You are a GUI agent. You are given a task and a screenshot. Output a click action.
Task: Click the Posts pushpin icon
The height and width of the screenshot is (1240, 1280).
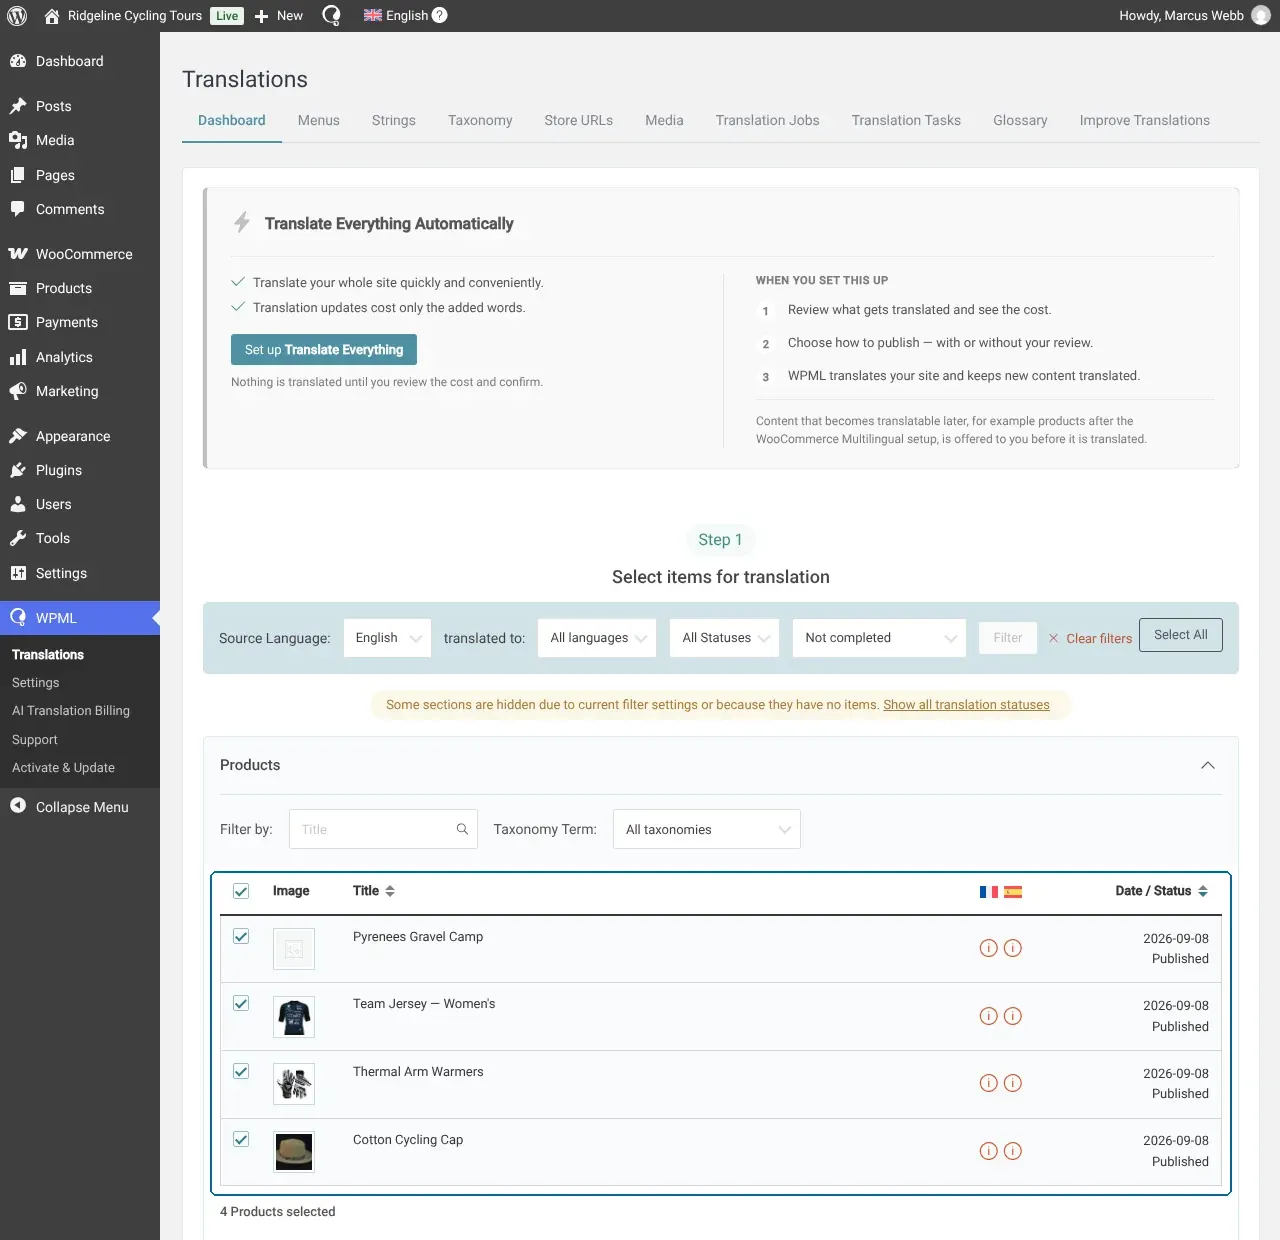pos(18,106)
